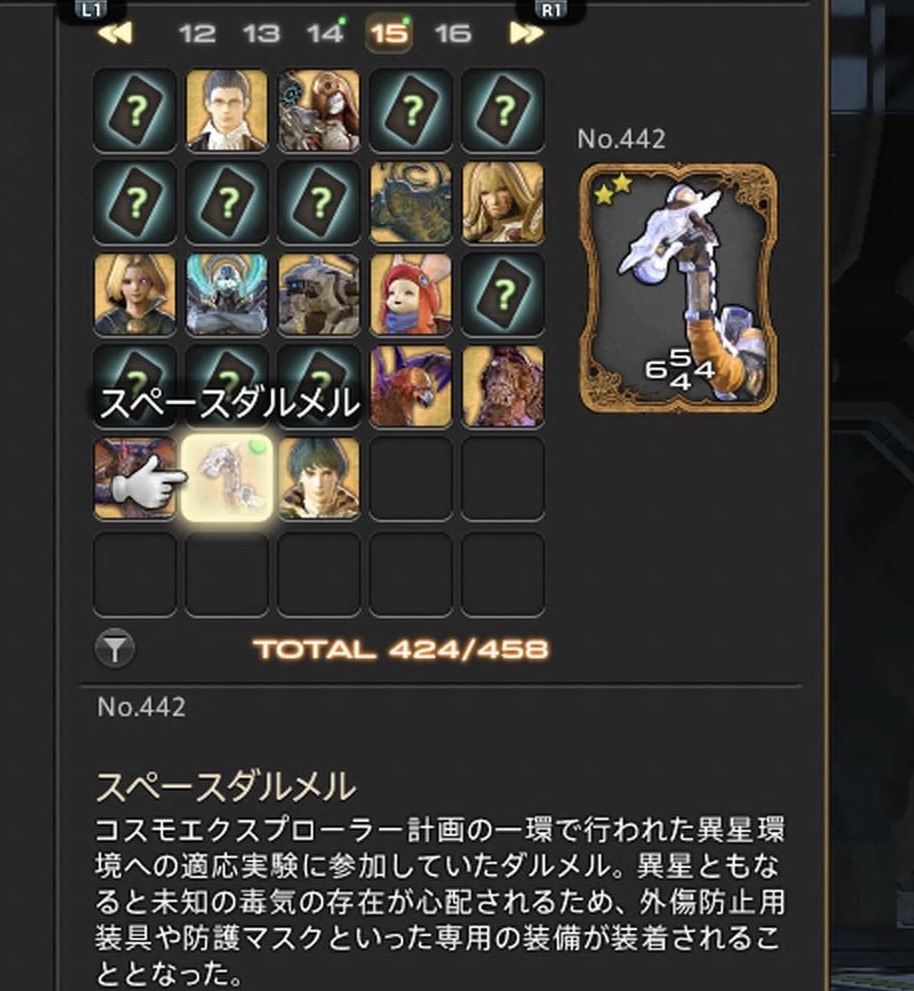Skip forward with double right arrows
The height and width of the screenshot is (991, 914).
(527, 33)
